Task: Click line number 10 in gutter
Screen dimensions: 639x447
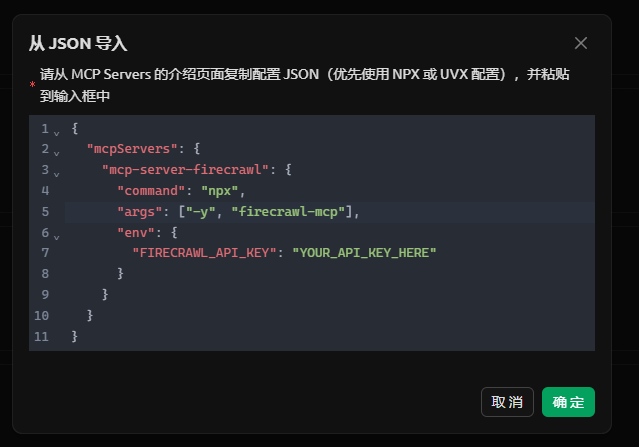Action: (x=42, y=315)
